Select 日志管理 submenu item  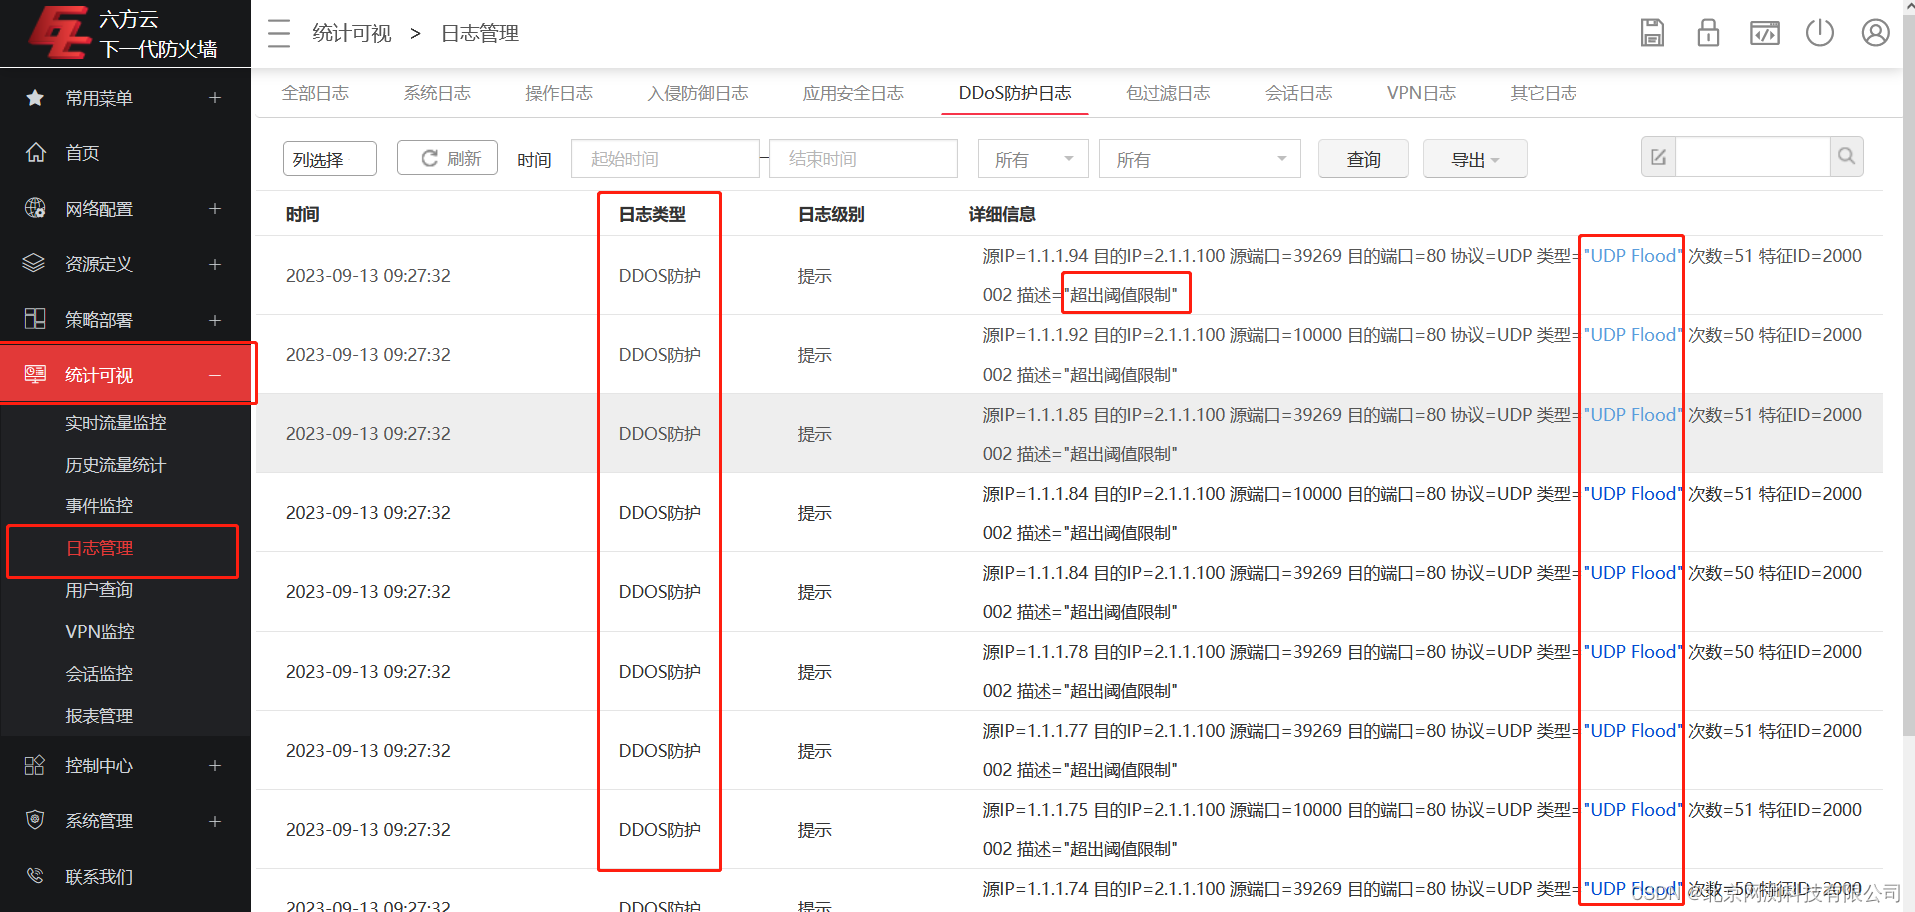[99, 548]
